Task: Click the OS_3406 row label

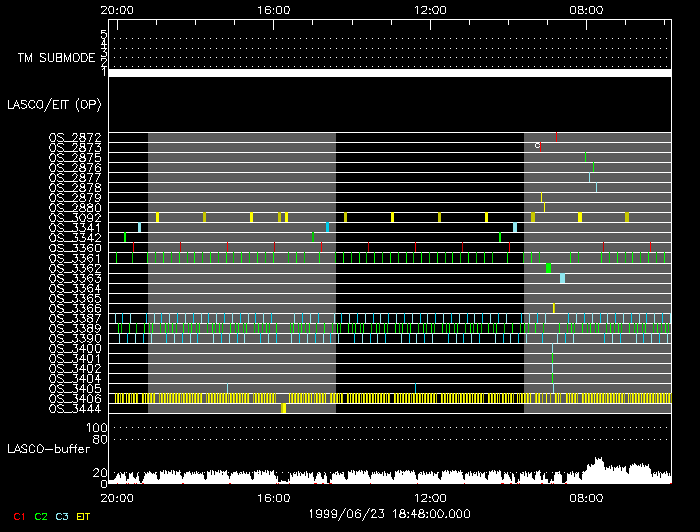Action: pyautogui.click(x=75, y=399)
